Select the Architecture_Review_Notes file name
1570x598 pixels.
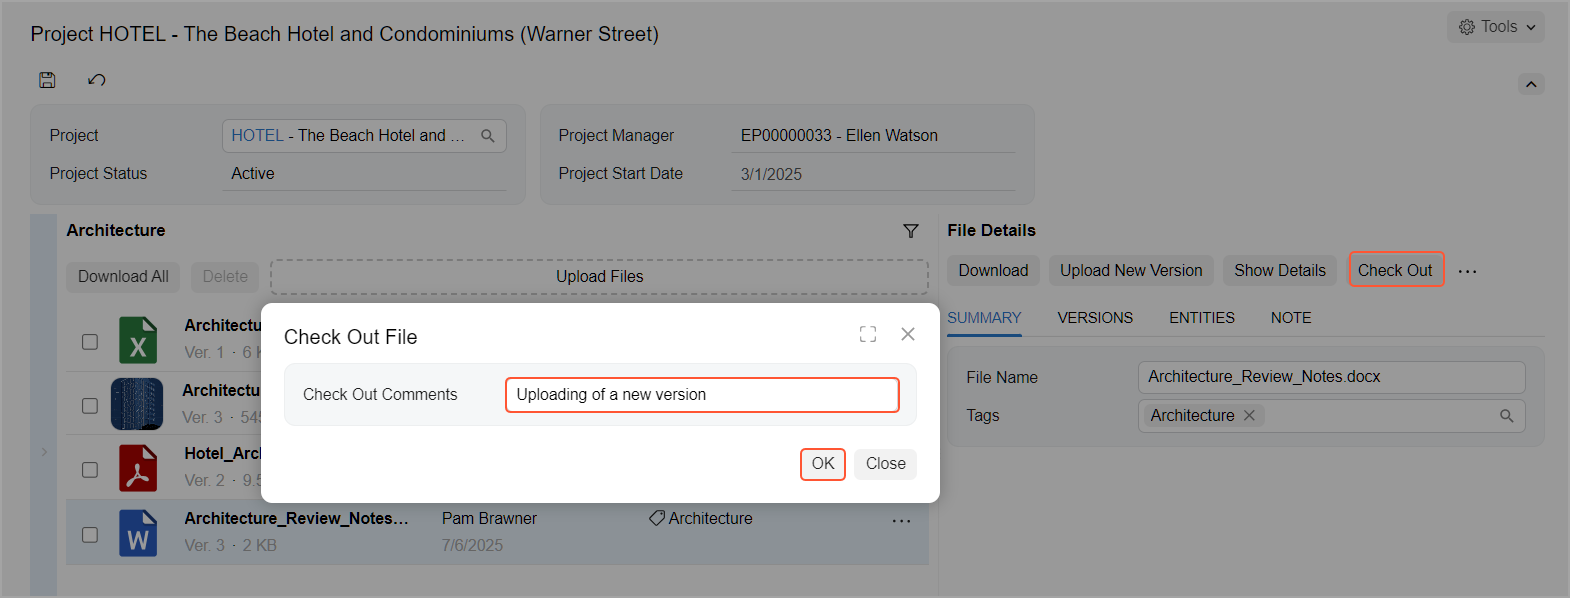[x=296, y=518]
